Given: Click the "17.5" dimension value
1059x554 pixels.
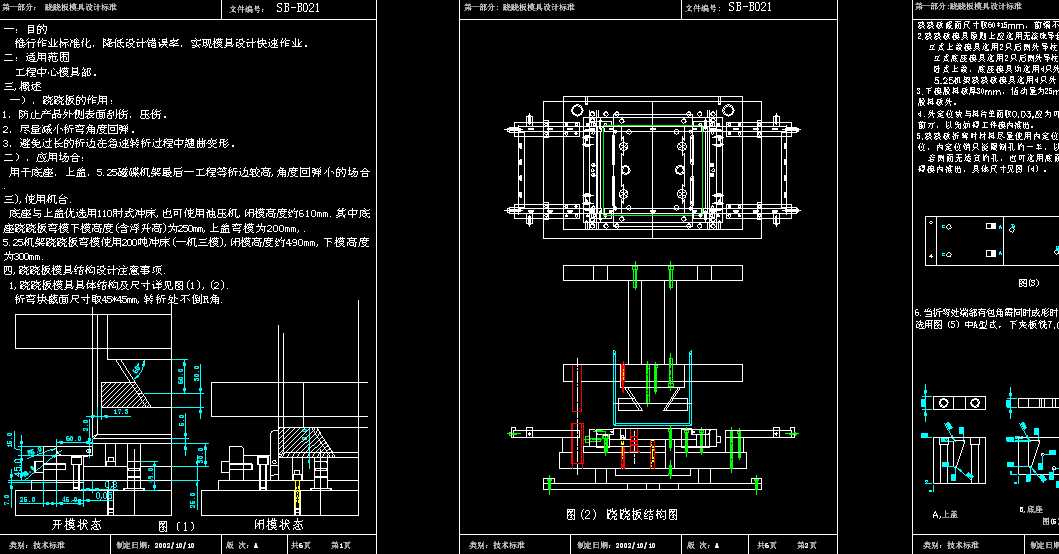Looking at the screenshot, I should coord(121,411).
